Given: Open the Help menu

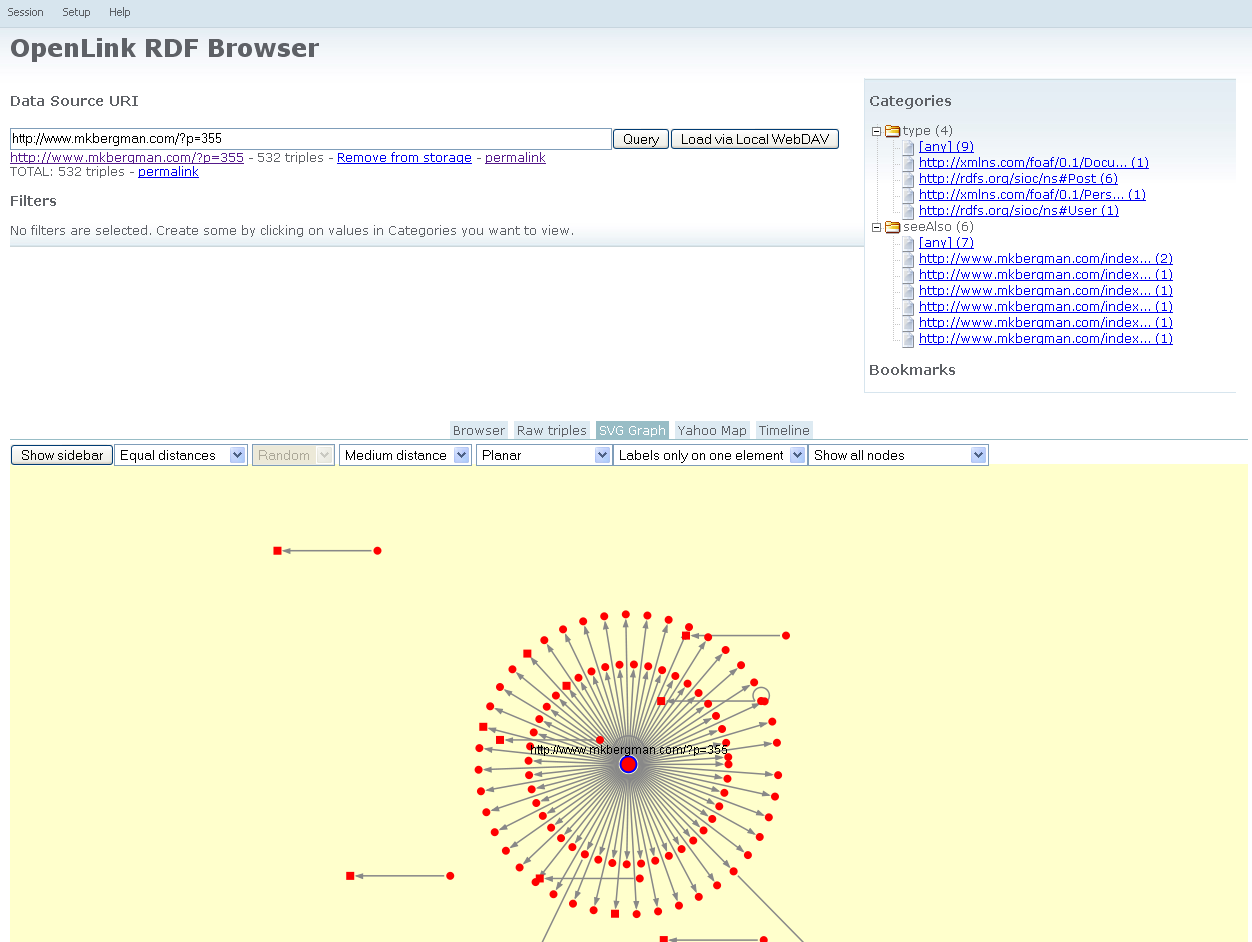Looking at the screenshot, I should click(x=120, y=12).
